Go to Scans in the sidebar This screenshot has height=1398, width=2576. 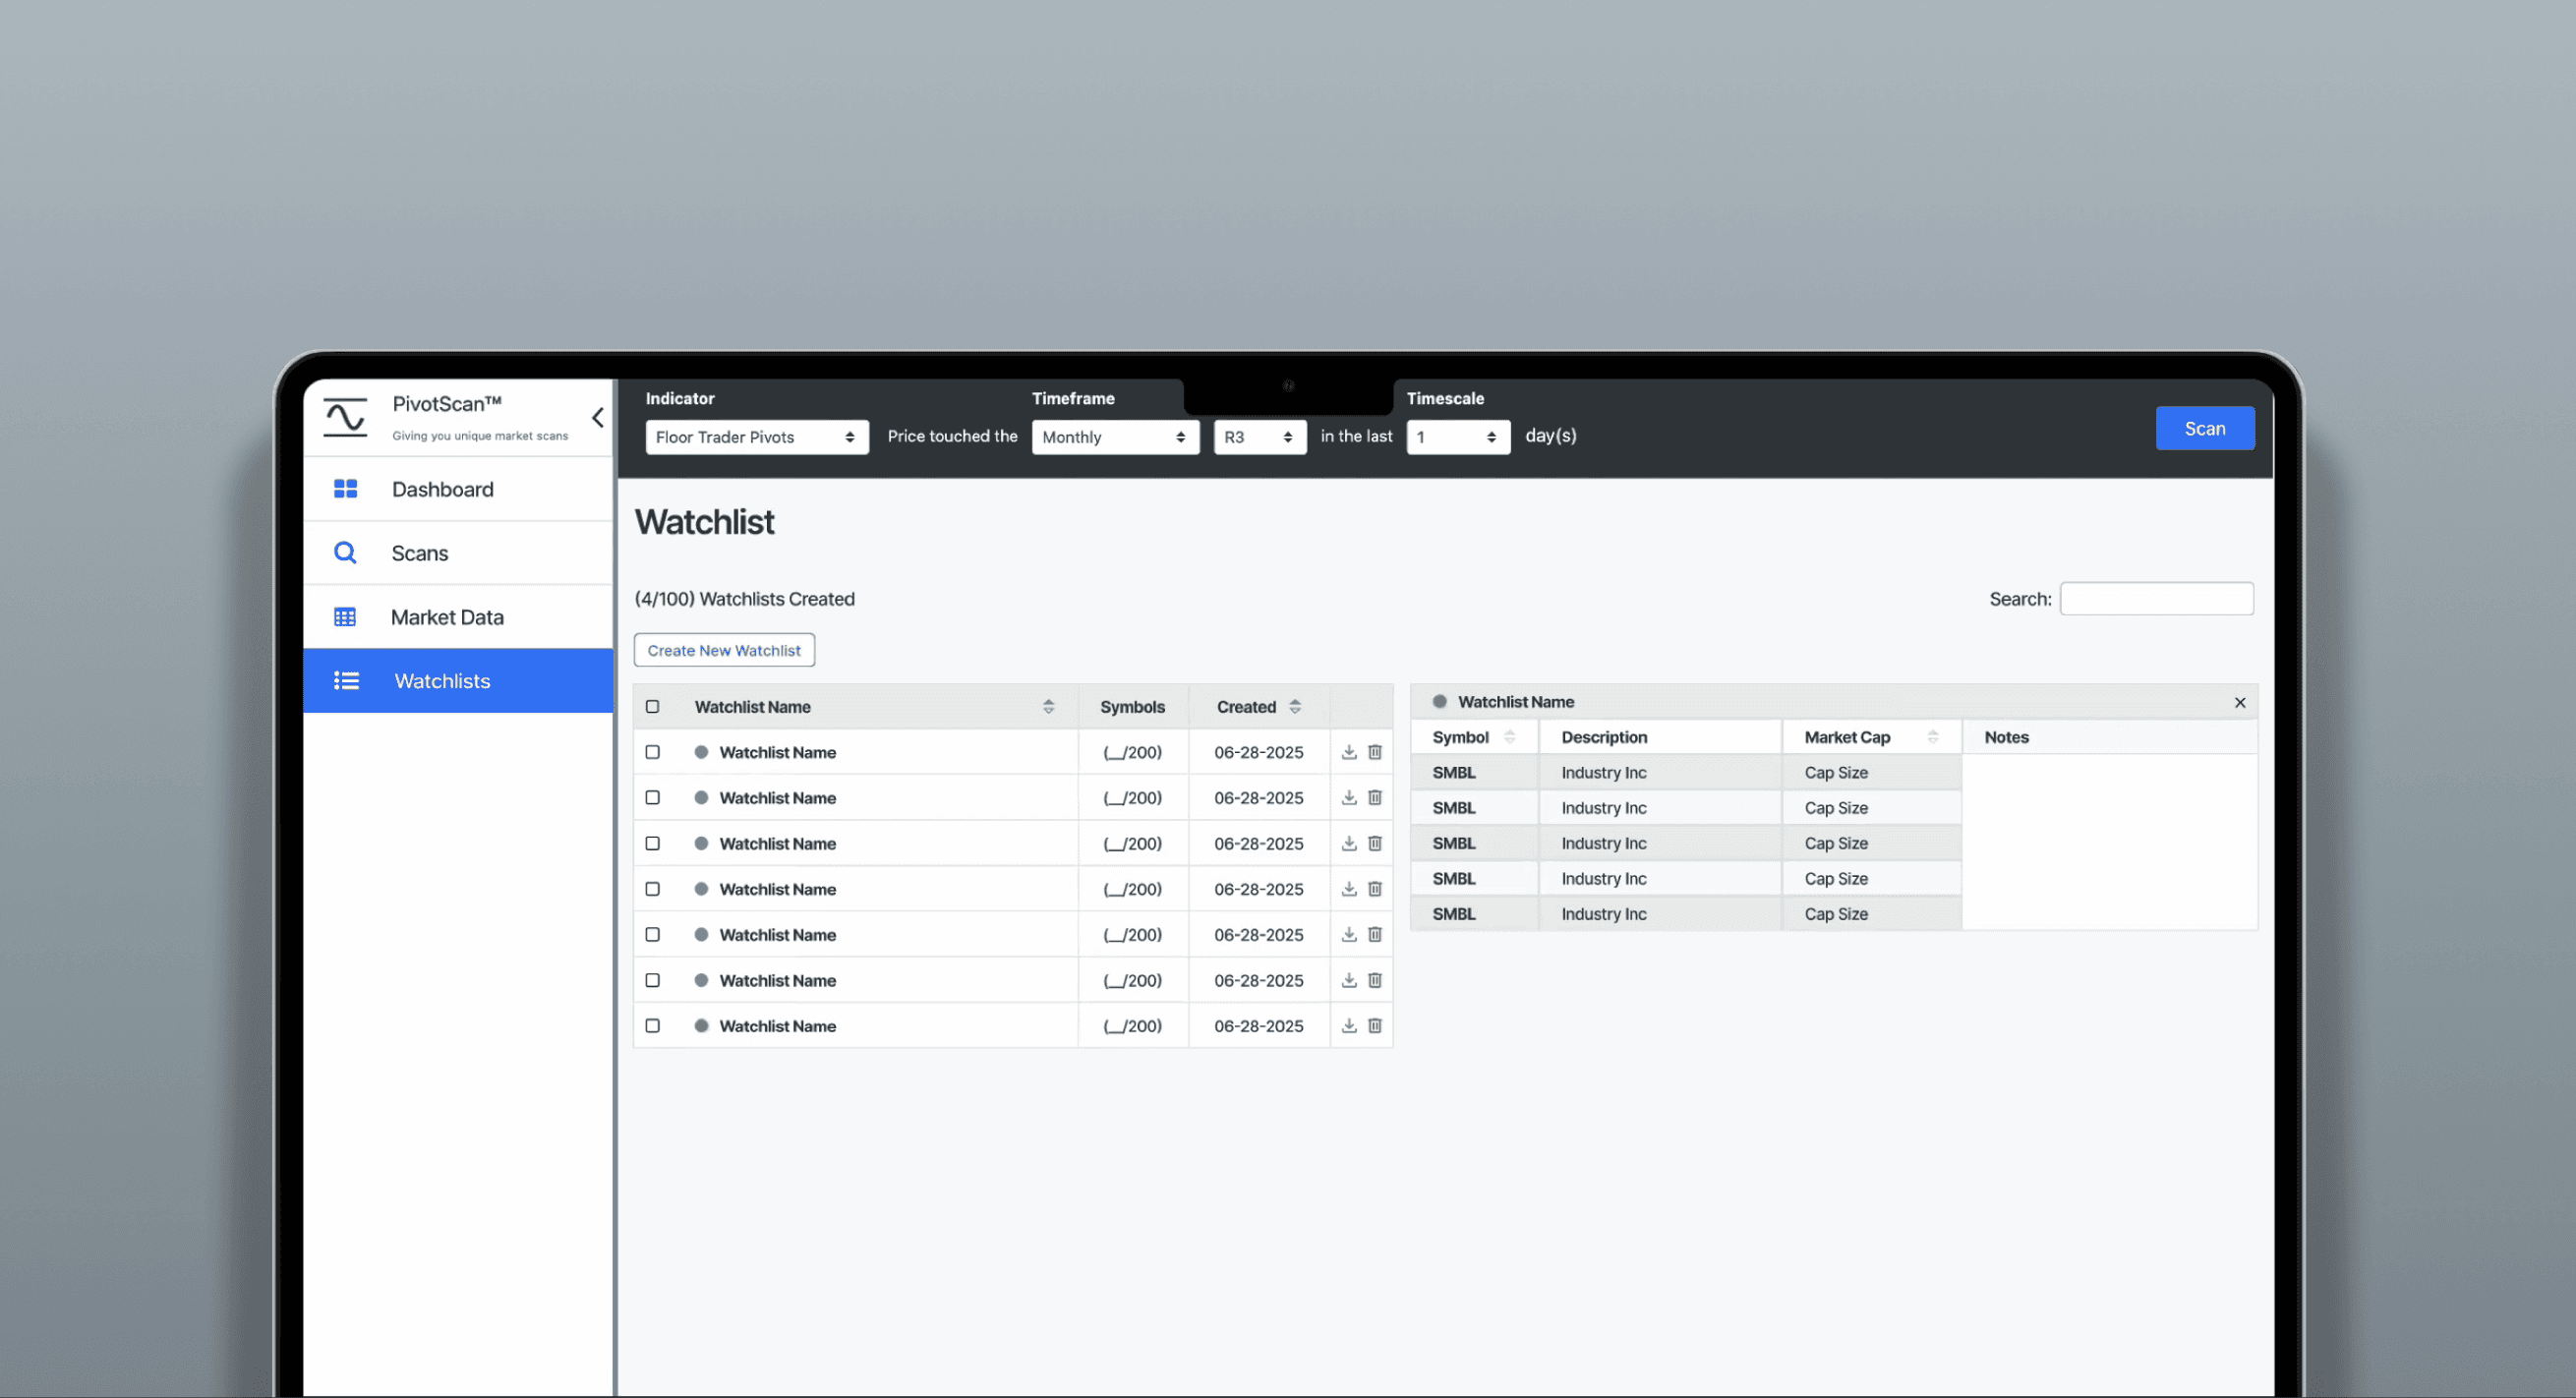click(458, 553)
